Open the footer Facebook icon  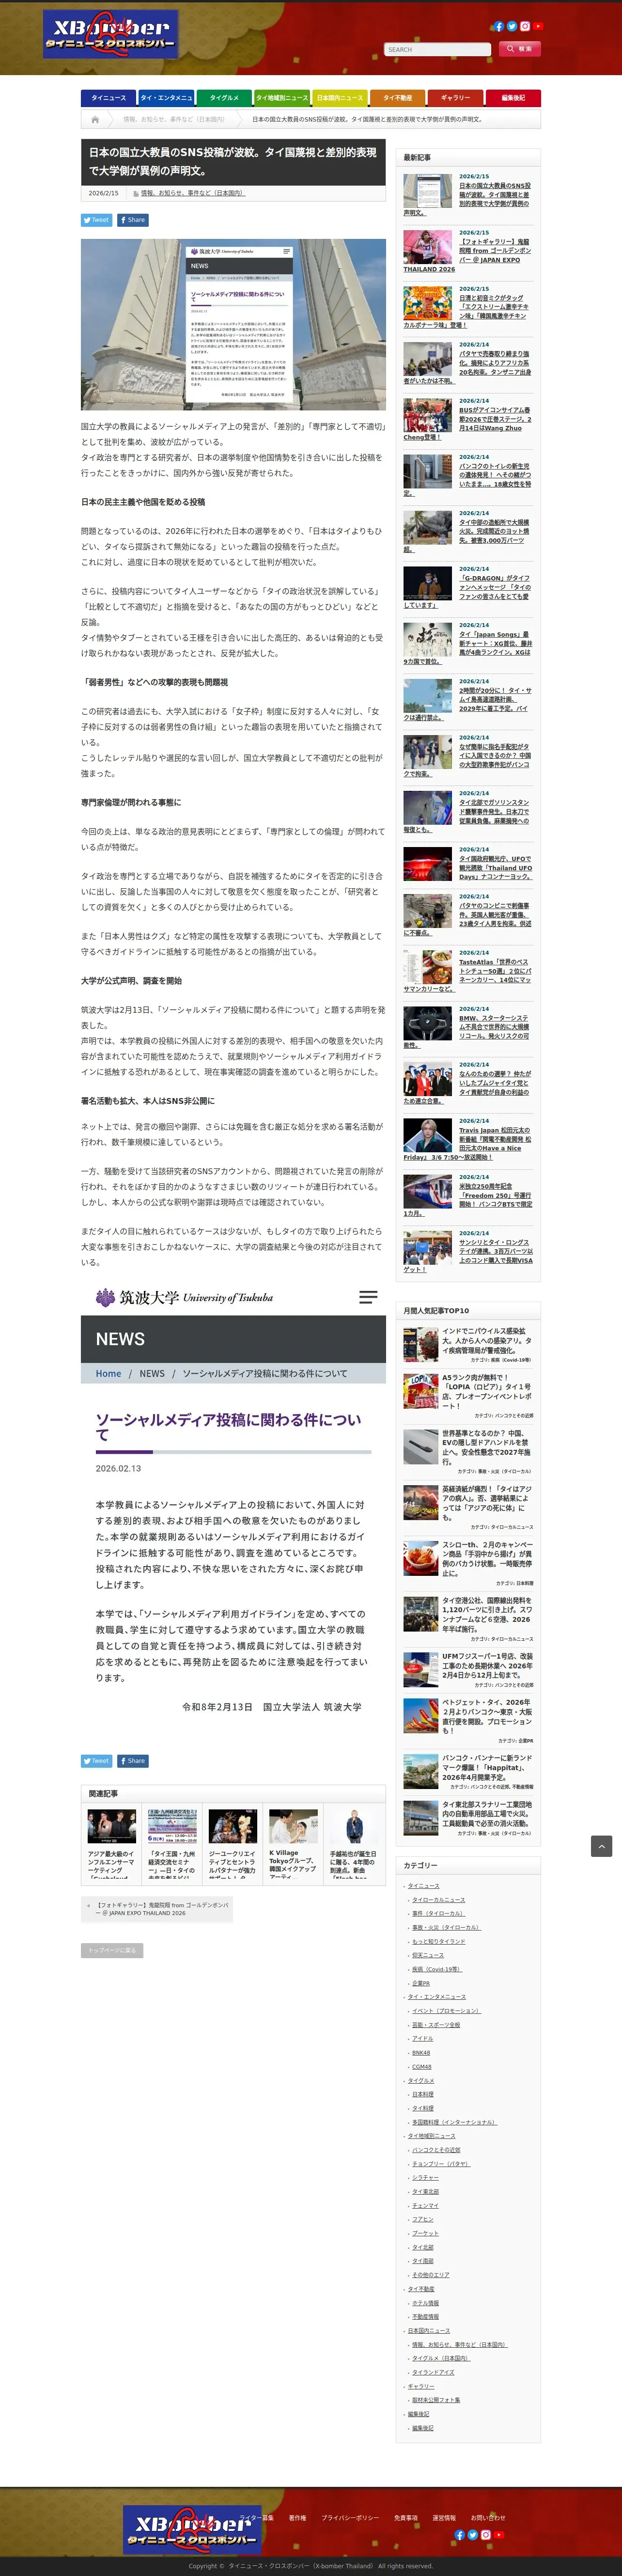(460, 2535)
